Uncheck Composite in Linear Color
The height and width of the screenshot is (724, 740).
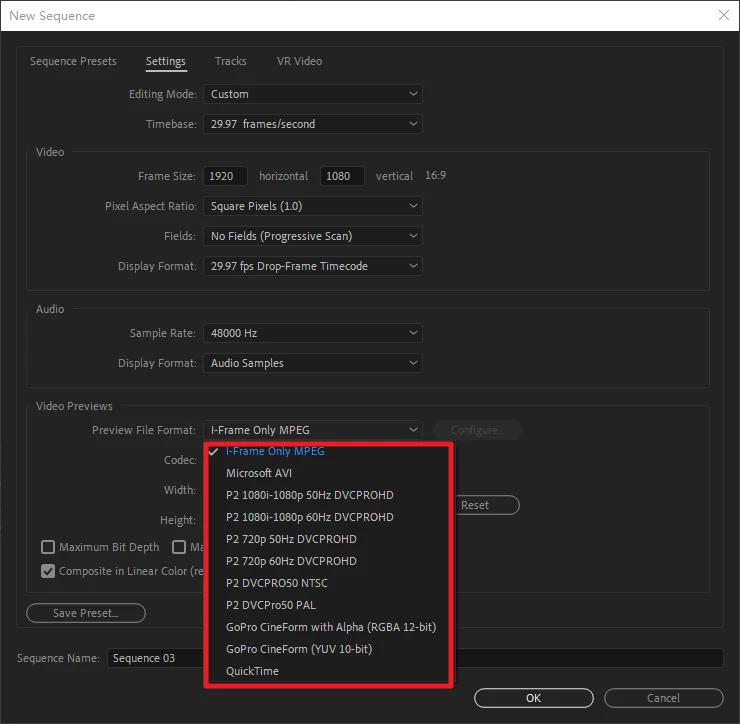(48, 572)
